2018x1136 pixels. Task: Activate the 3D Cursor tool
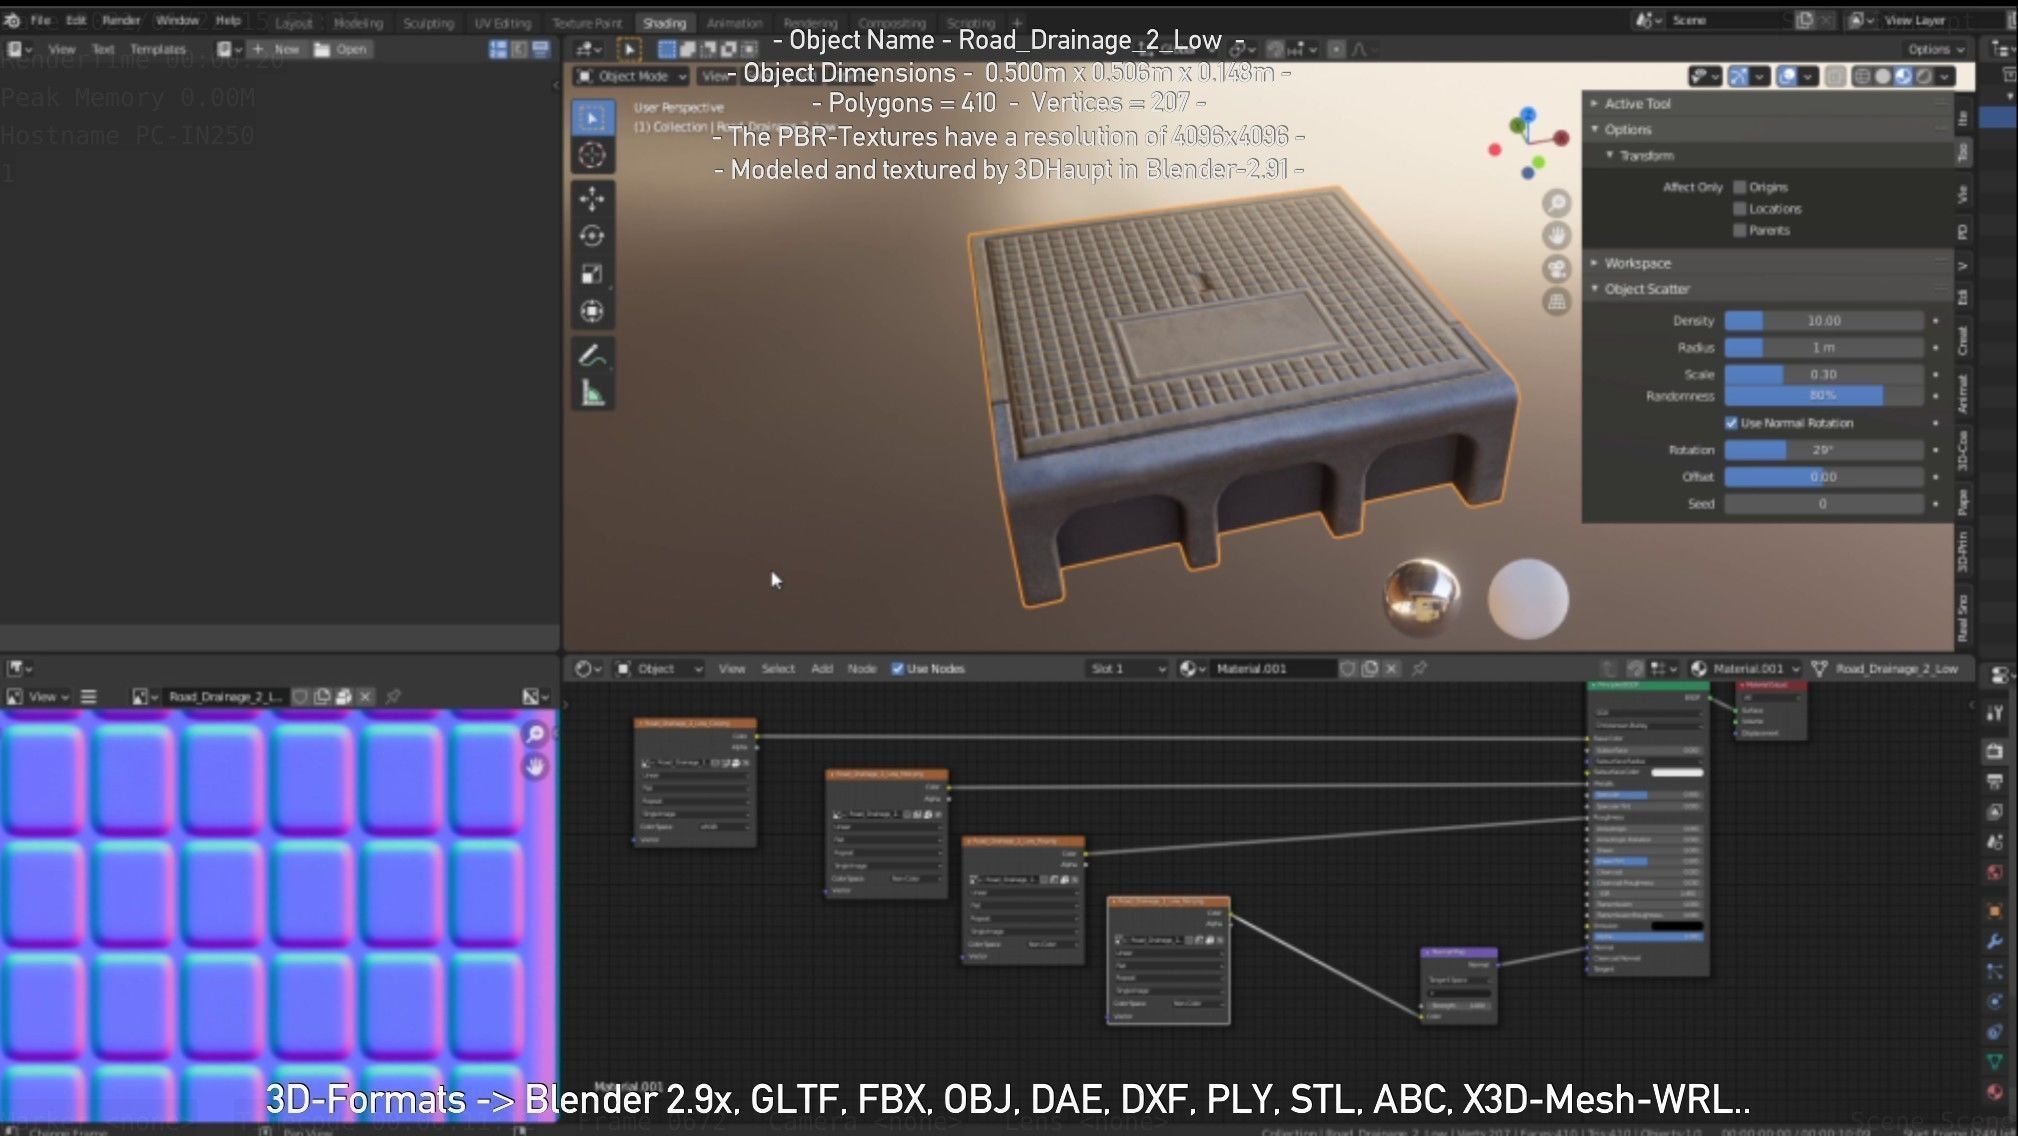coord(592,156)
